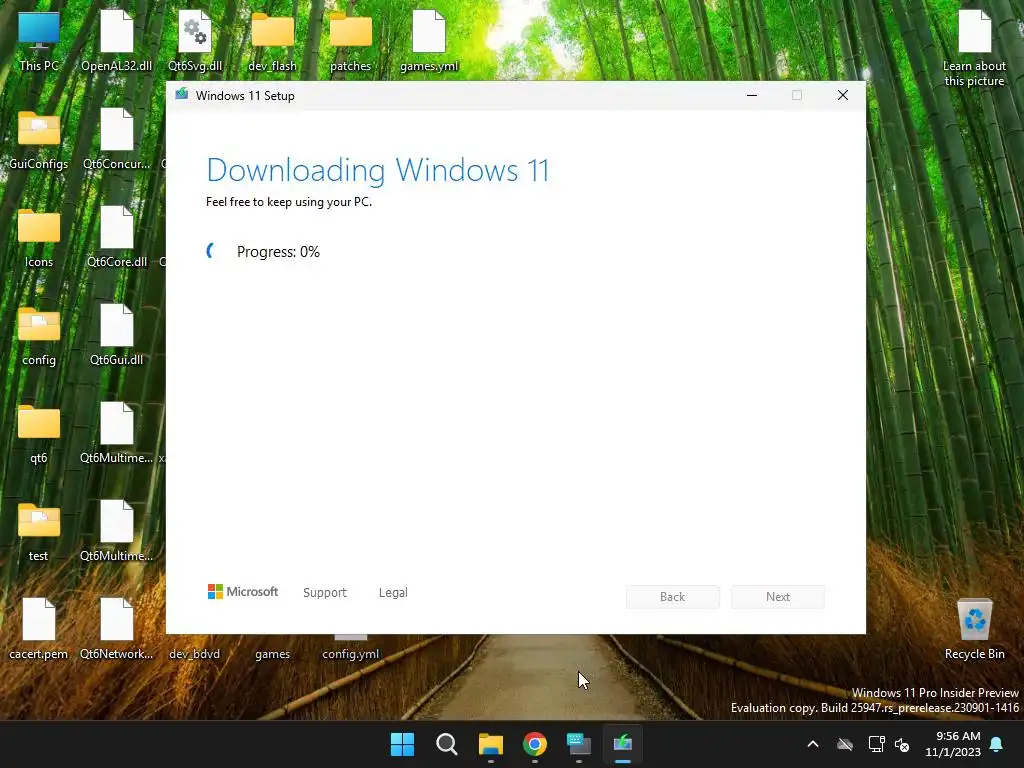Select the Qt6Network... file icon
Viewport: 1024px width, 768px height.
point(116,629)
